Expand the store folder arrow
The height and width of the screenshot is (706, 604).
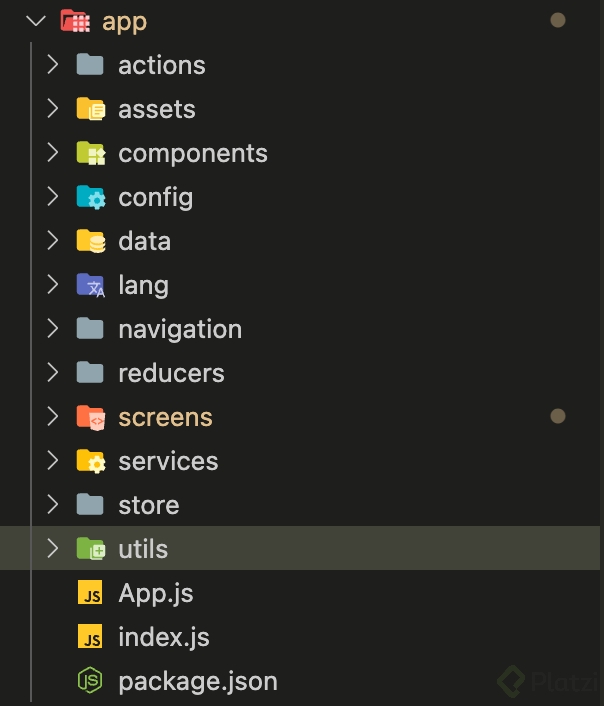(x=54, y=505)
